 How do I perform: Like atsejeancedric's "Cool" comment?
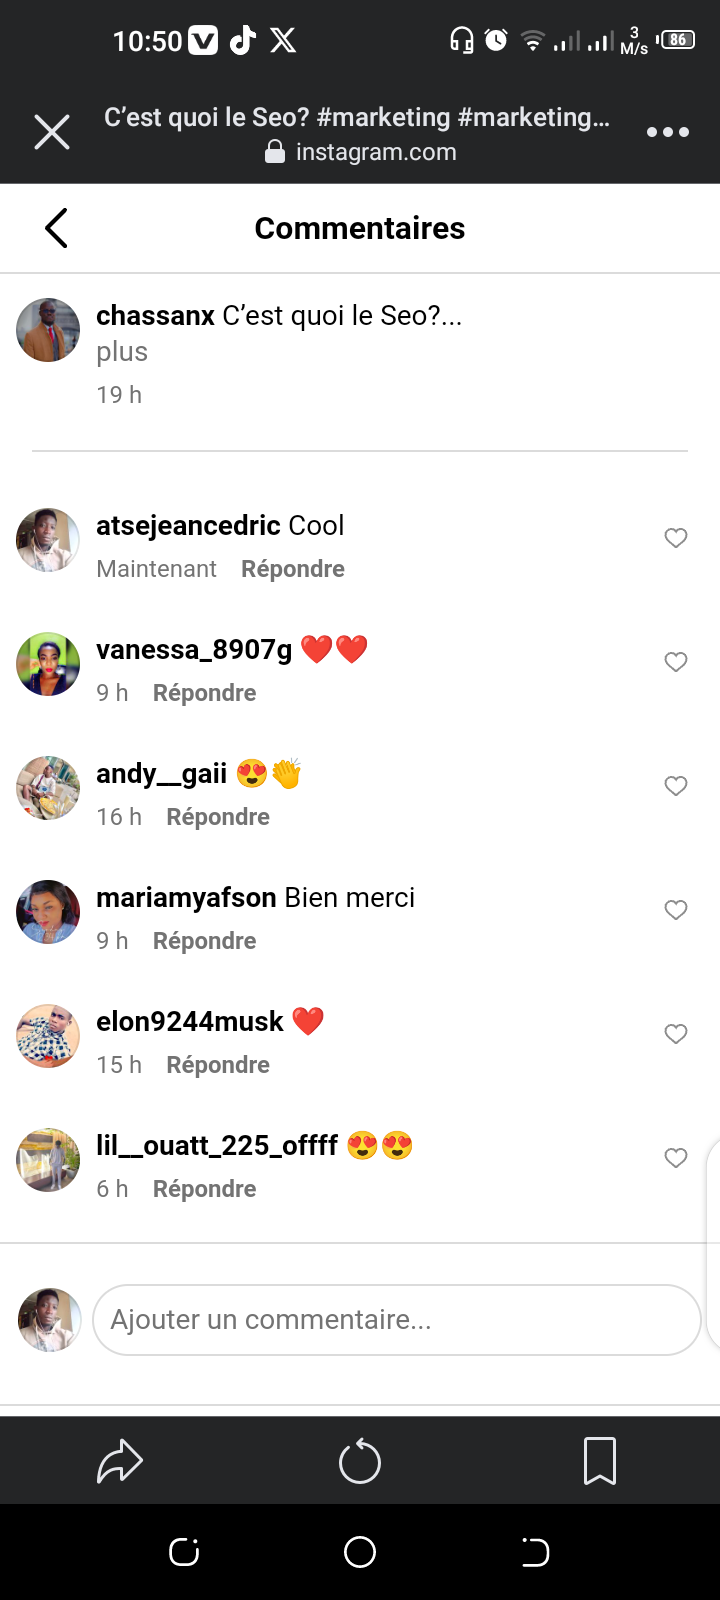coord(676,538)
